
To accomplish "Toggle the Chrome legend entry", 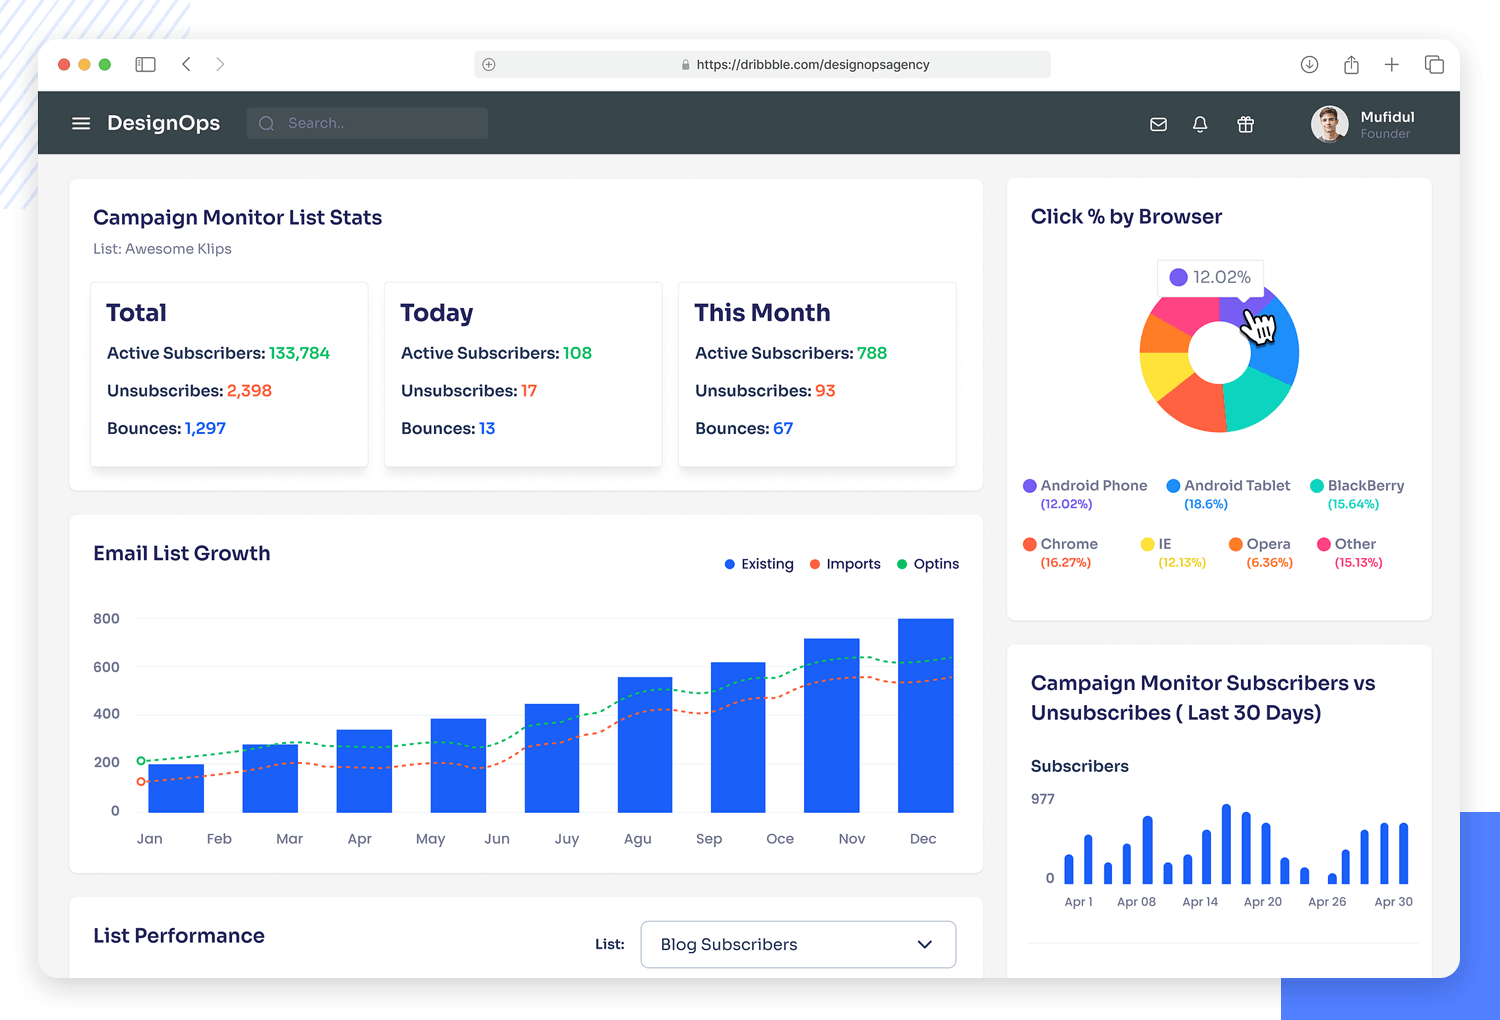I will [x=1060, y=553].
